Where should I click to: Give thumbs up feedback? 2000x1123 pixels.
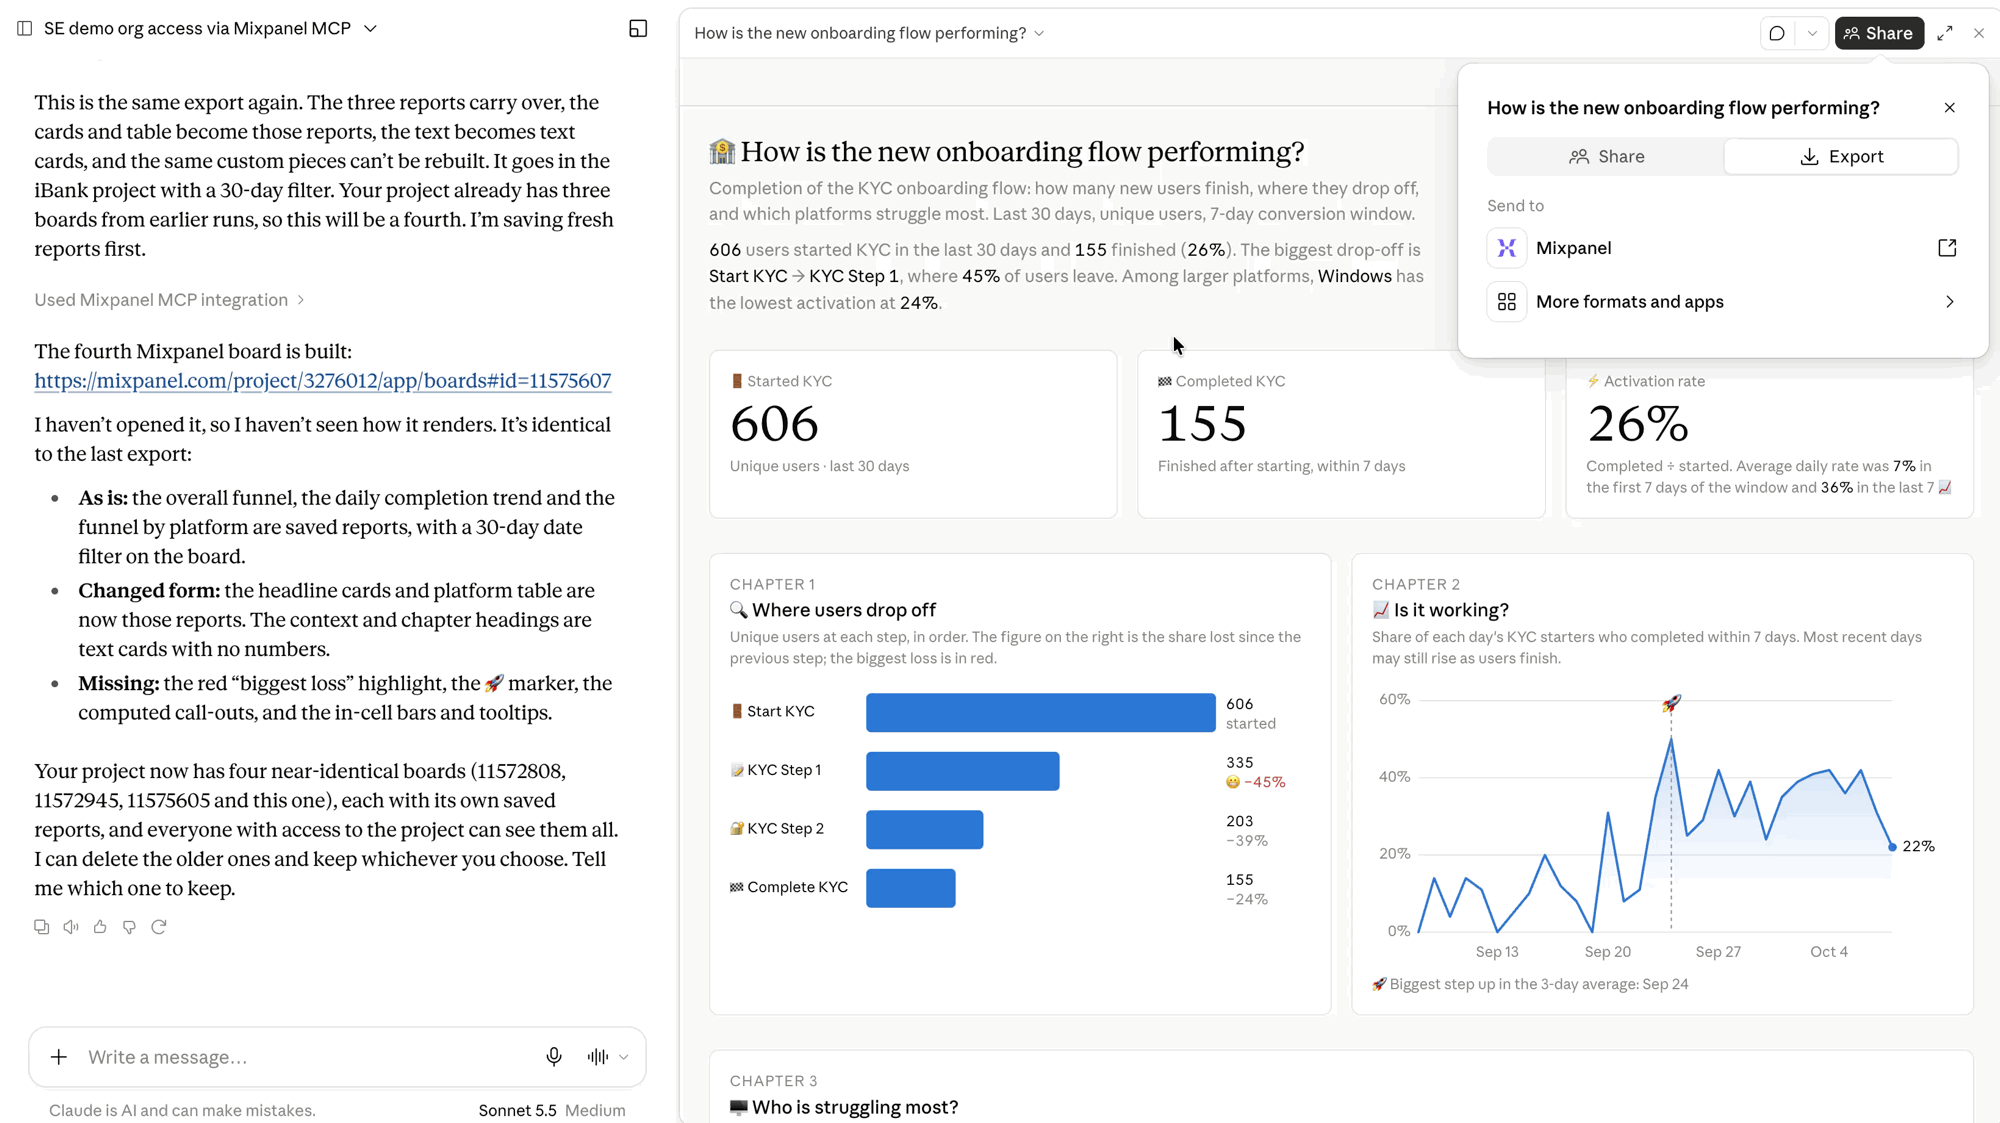pos(100,927)
